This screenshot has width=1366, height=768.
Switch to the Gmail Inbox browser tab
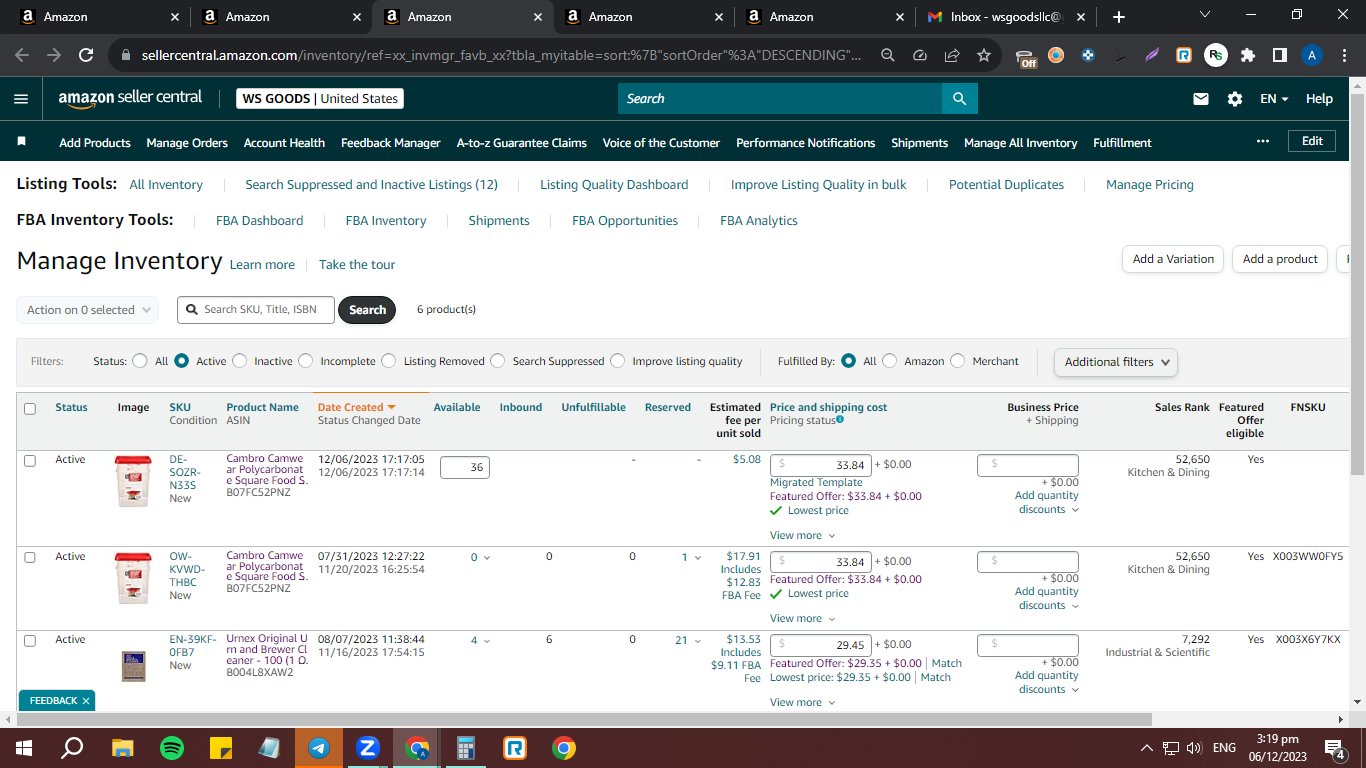point(1005,17)
